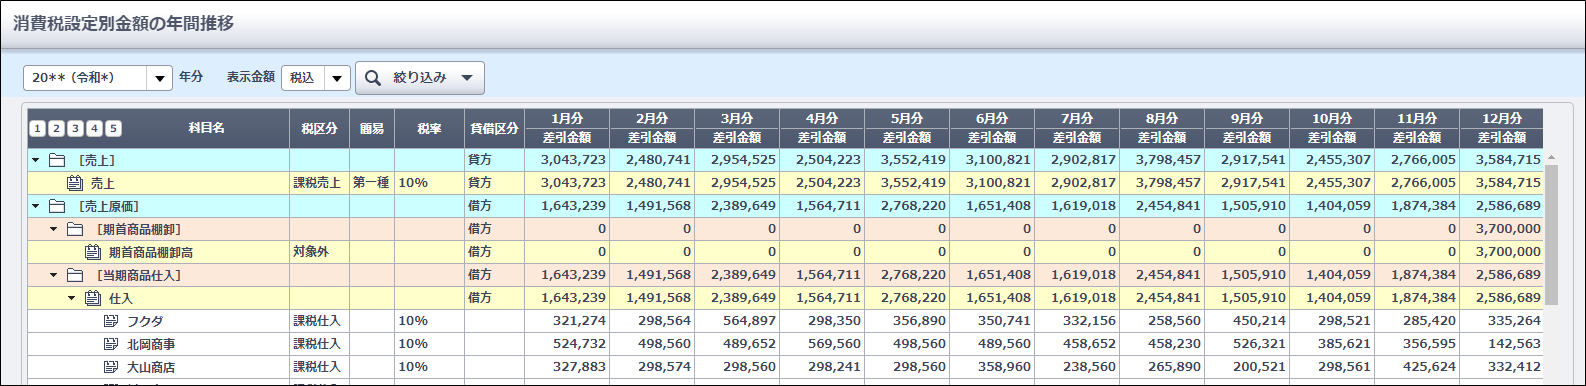The height and width of the screenshot is (386, 1586).
Task: Select tree level 5 button
Action: [x=113, y=128]
